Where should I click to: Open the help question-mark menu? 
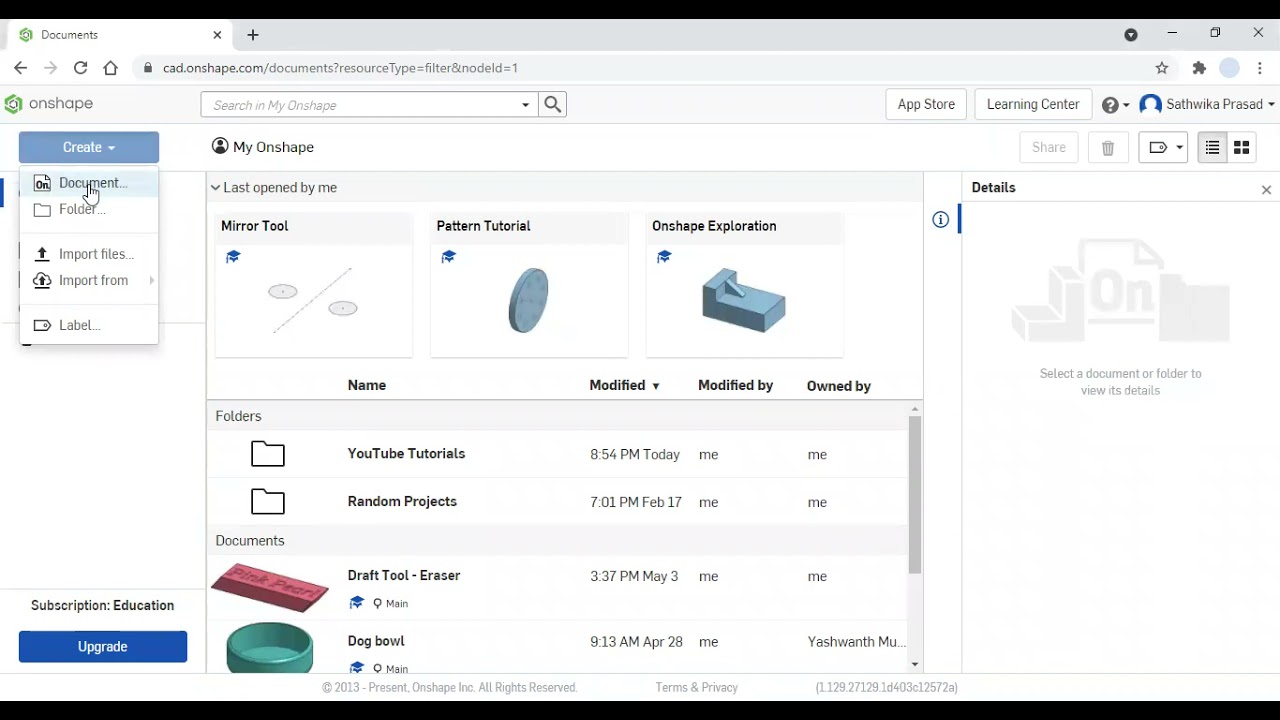click(x=1115, y=104)
